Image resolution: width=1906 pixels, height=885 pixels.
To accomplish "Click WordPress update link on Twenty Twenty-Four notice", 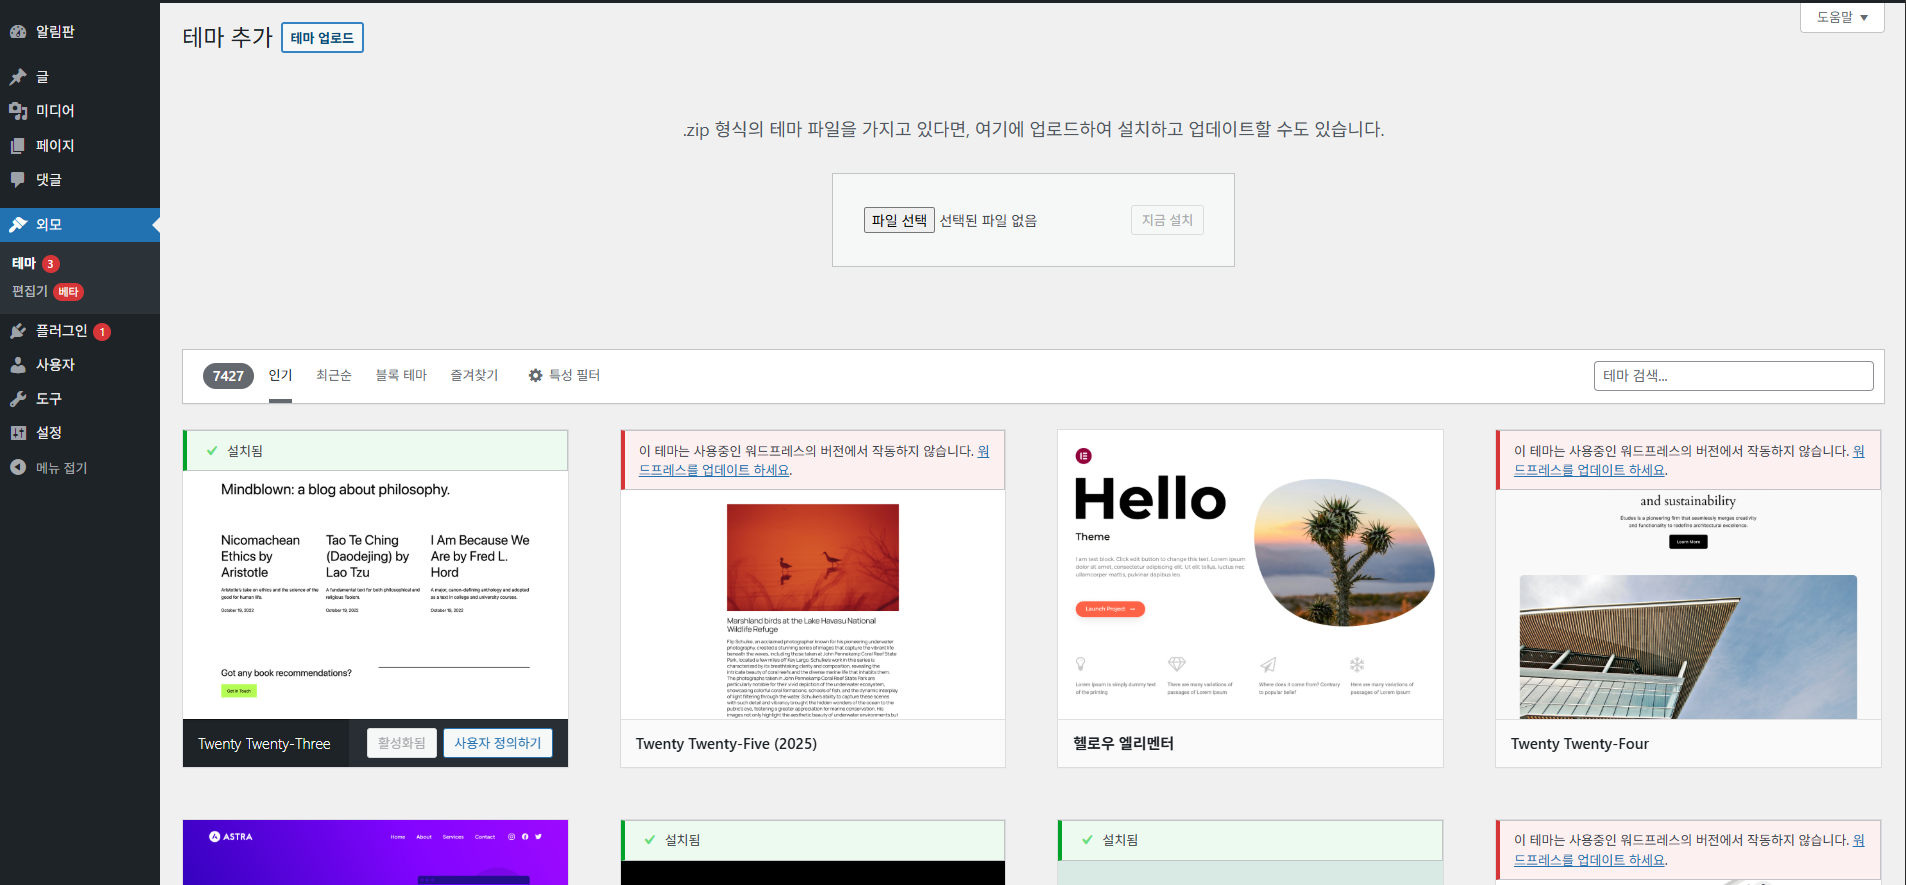I will pyautogui.click(x=1590, y=470).
